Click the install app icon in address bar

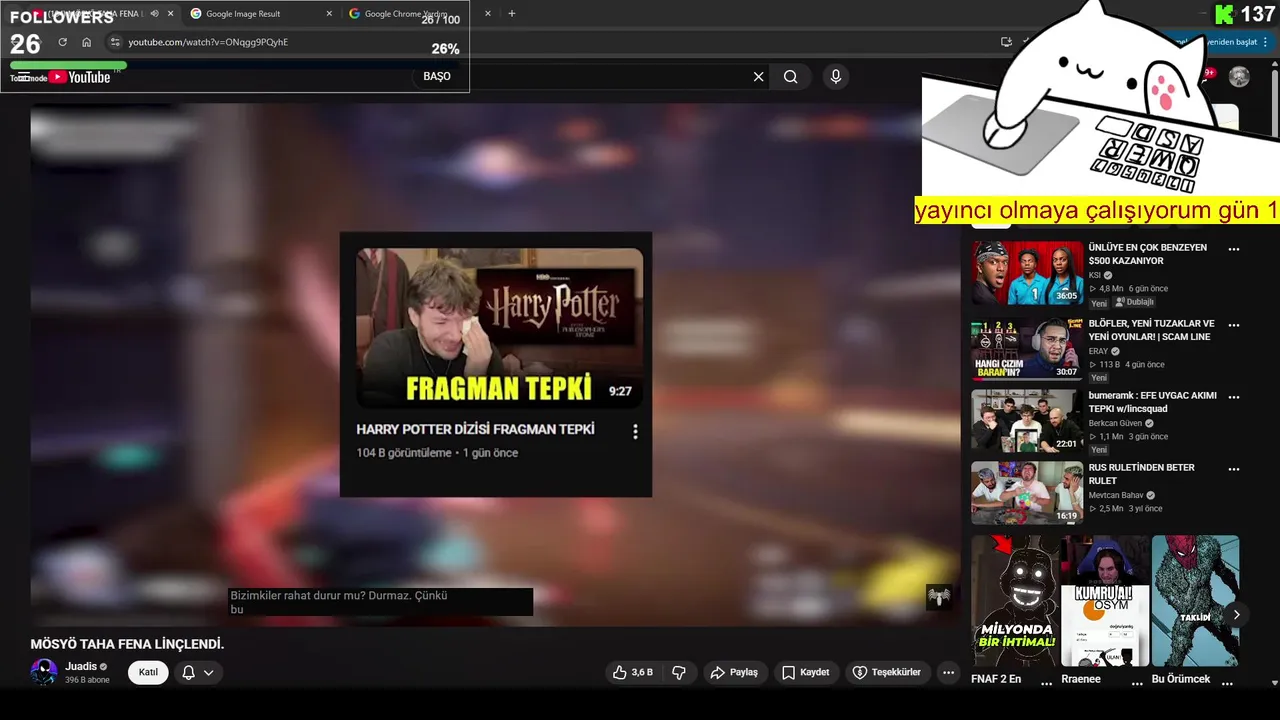[x=1006, y=42]
